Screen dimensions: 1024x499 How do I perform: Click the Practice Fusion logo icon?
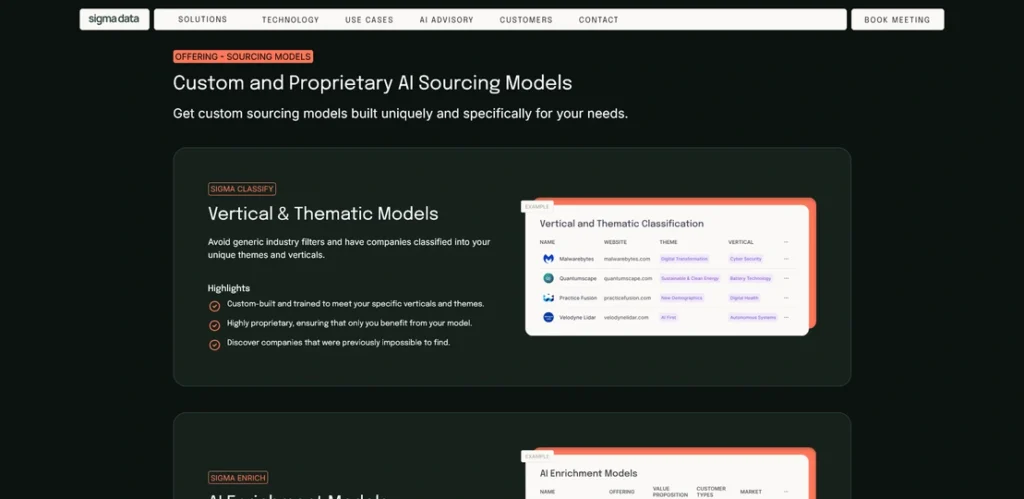[x=548, y=298]
